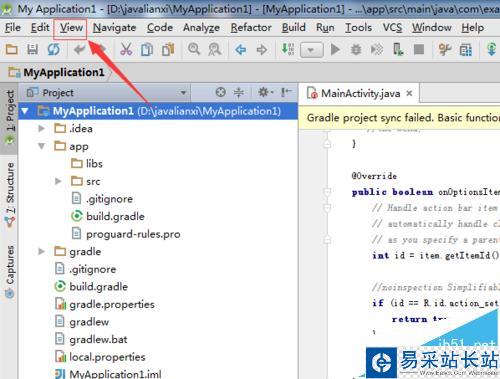Click the Synchronize refresh toolbar icon
Image resolution: width=500 pixels, height=379 pixels.
click(53, 50)
